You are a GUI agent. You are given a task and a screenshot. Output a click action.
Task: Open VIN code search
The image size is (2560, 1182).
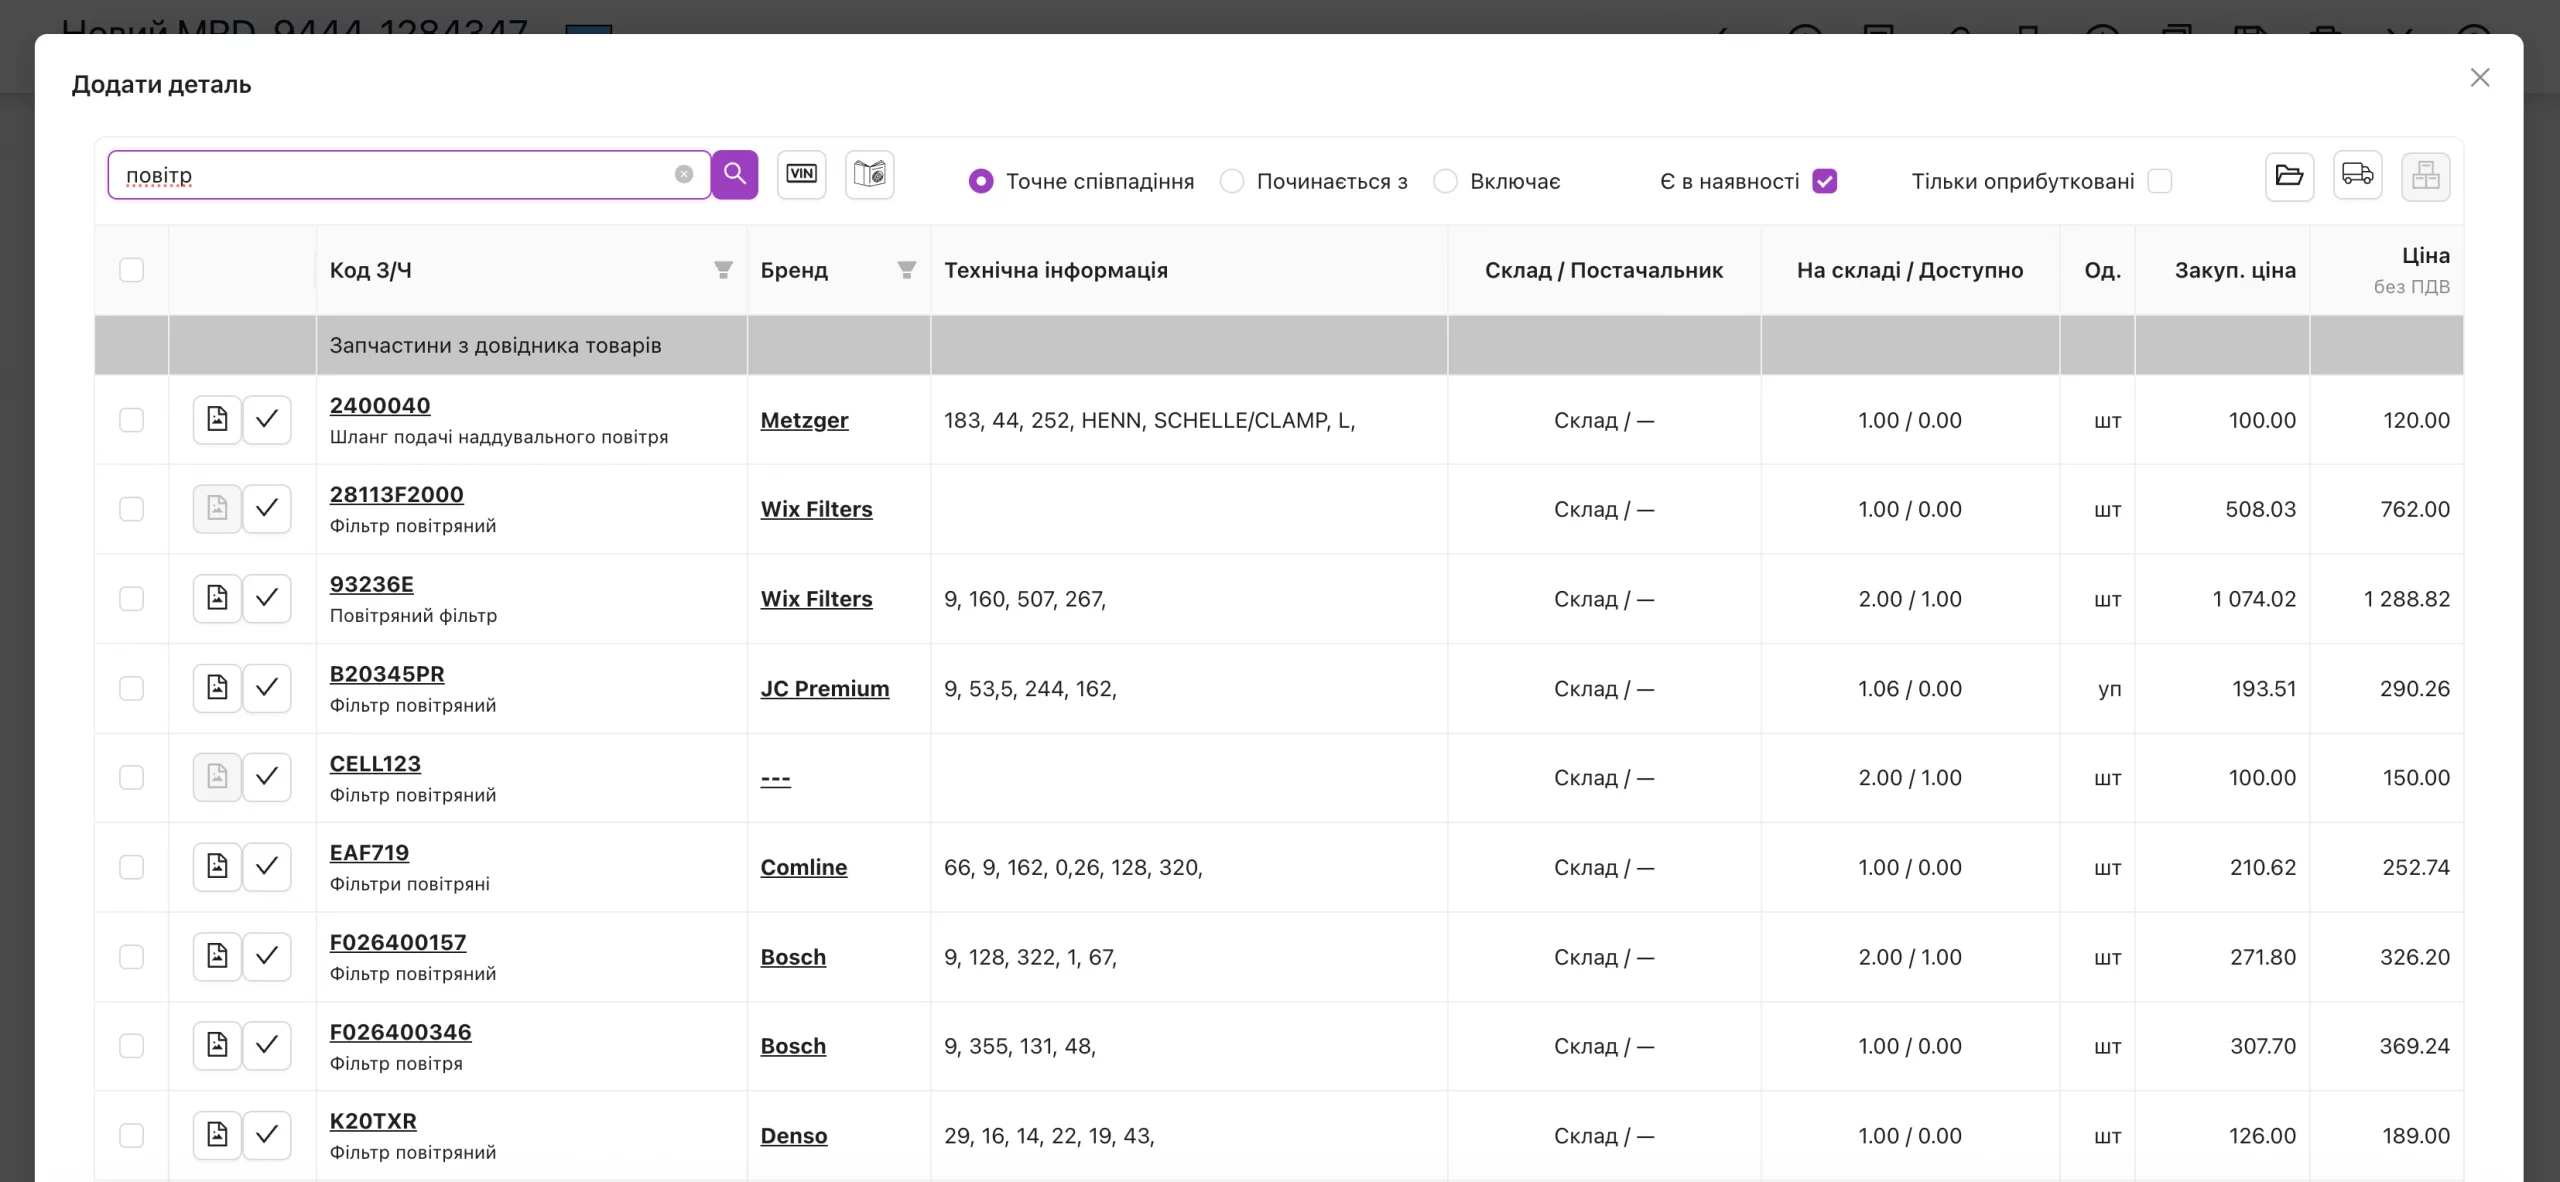801,175
